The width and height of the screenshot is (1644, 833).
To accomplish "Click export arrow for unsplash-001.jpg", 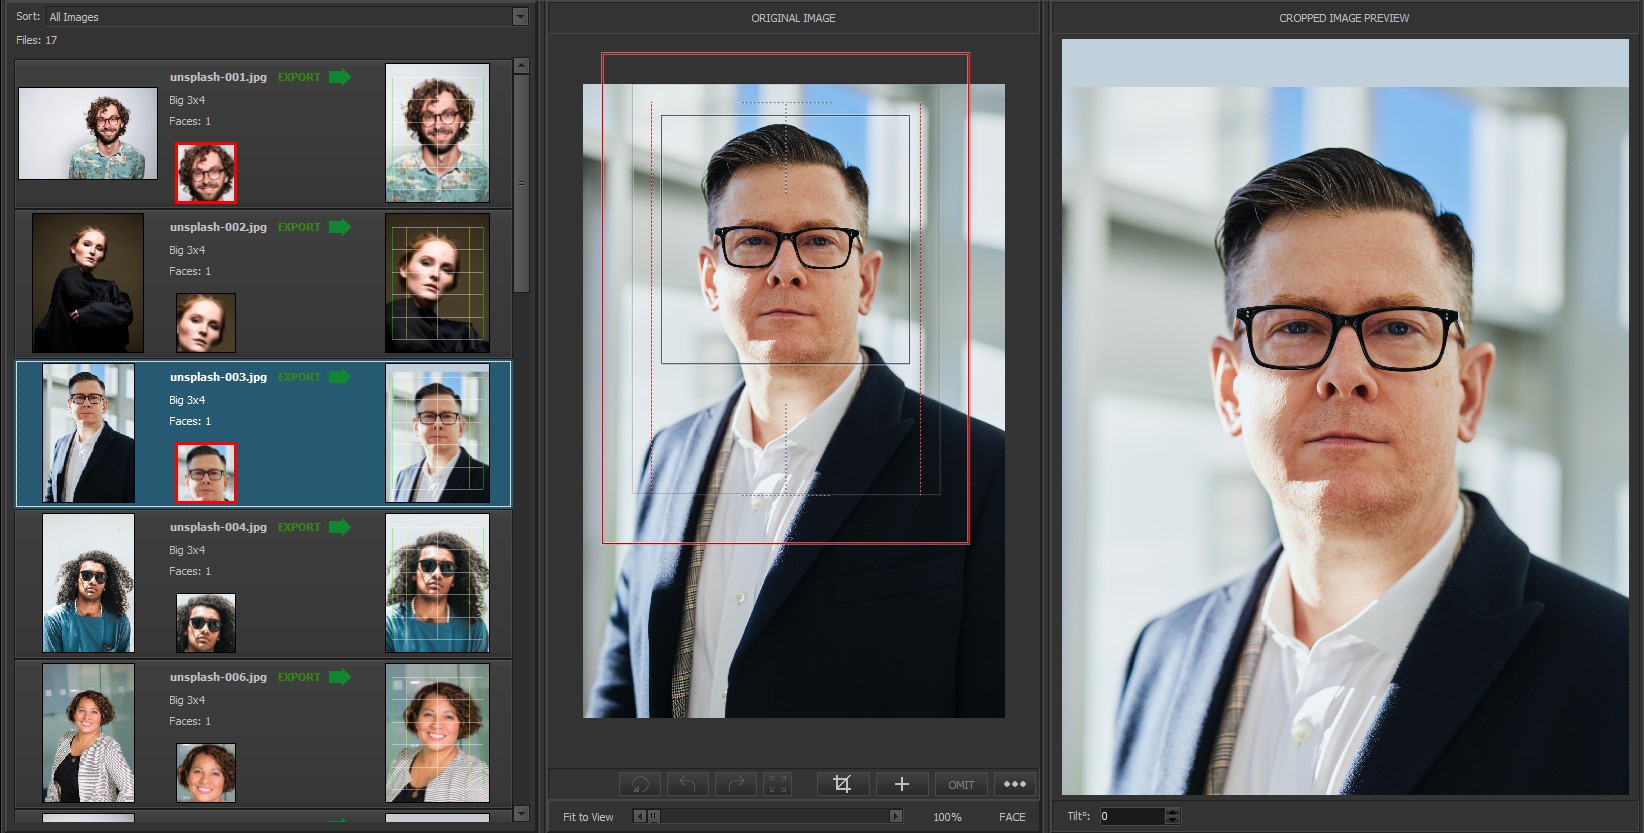I will point(340,77).
